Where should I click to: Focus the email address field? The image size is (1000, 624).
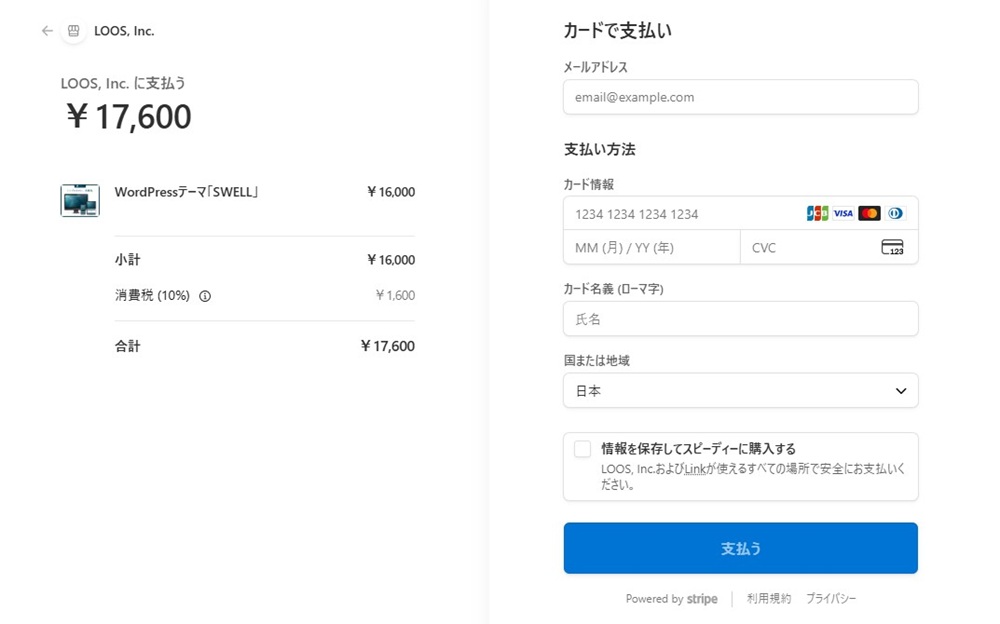pyautogui.click(x=740, y=97)
